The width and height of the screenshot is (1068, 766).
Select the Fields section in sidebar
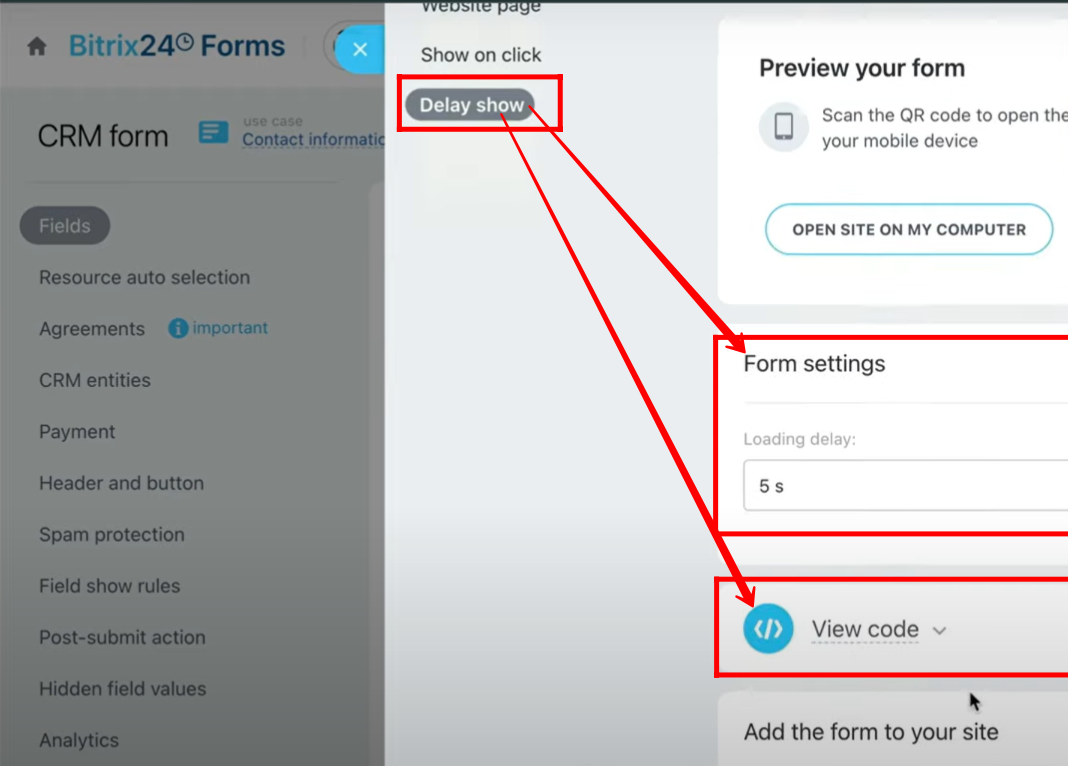coord(65,225)
